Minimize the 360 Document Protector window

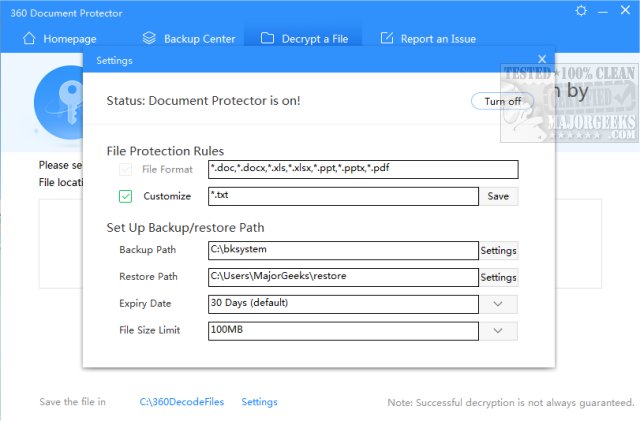[603, 10]
